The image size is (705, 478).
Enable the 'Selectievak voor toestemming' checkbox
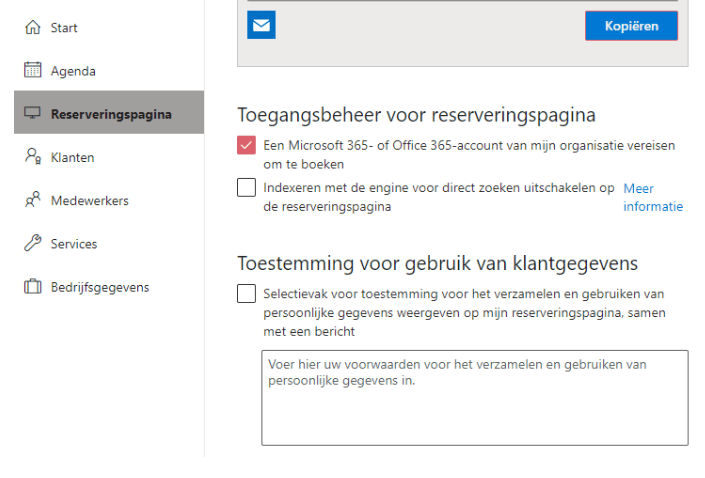(246, 294)
